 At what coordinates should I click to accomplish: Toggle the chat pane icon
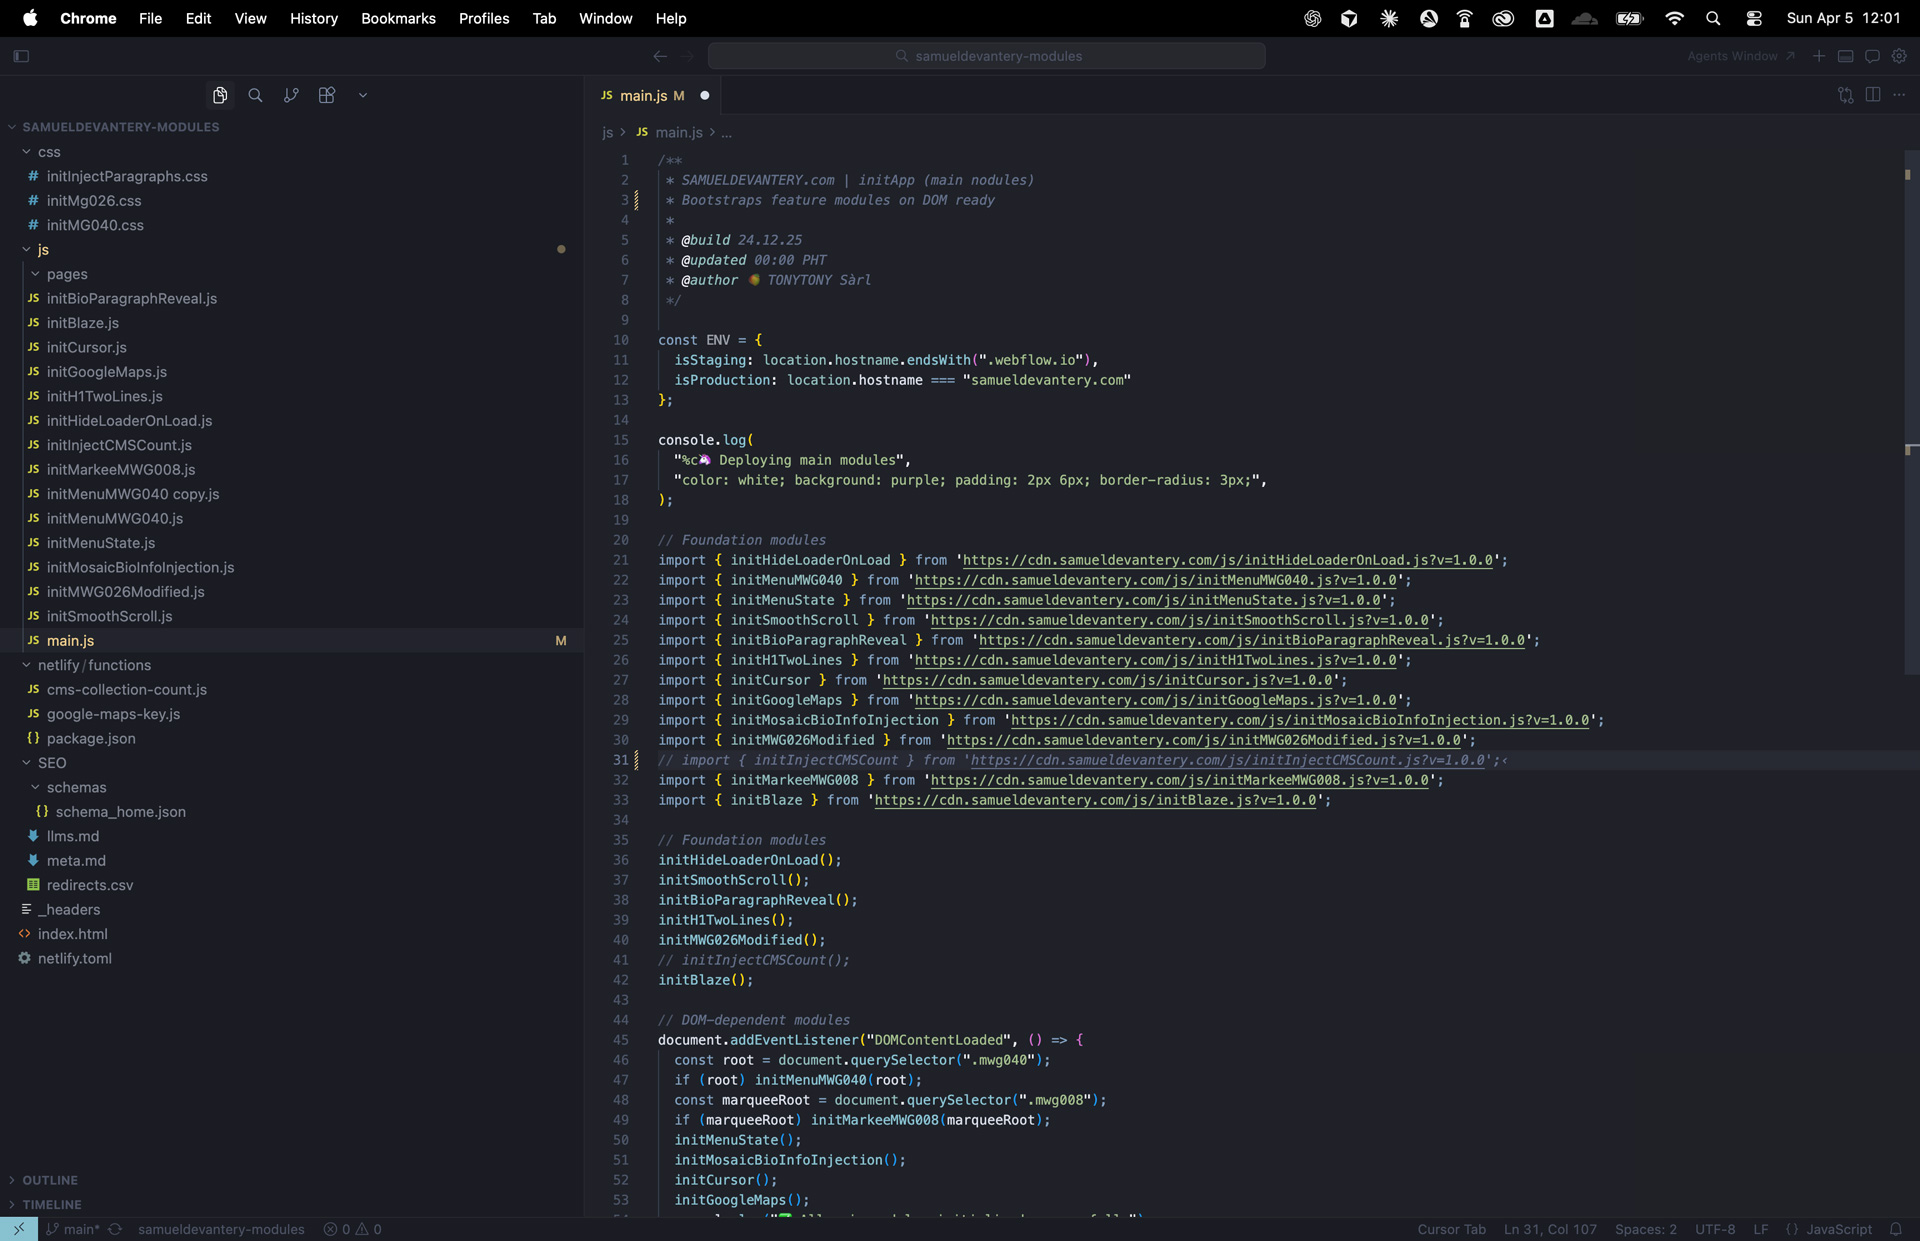pyautogui.click(x=1872, y=56)
